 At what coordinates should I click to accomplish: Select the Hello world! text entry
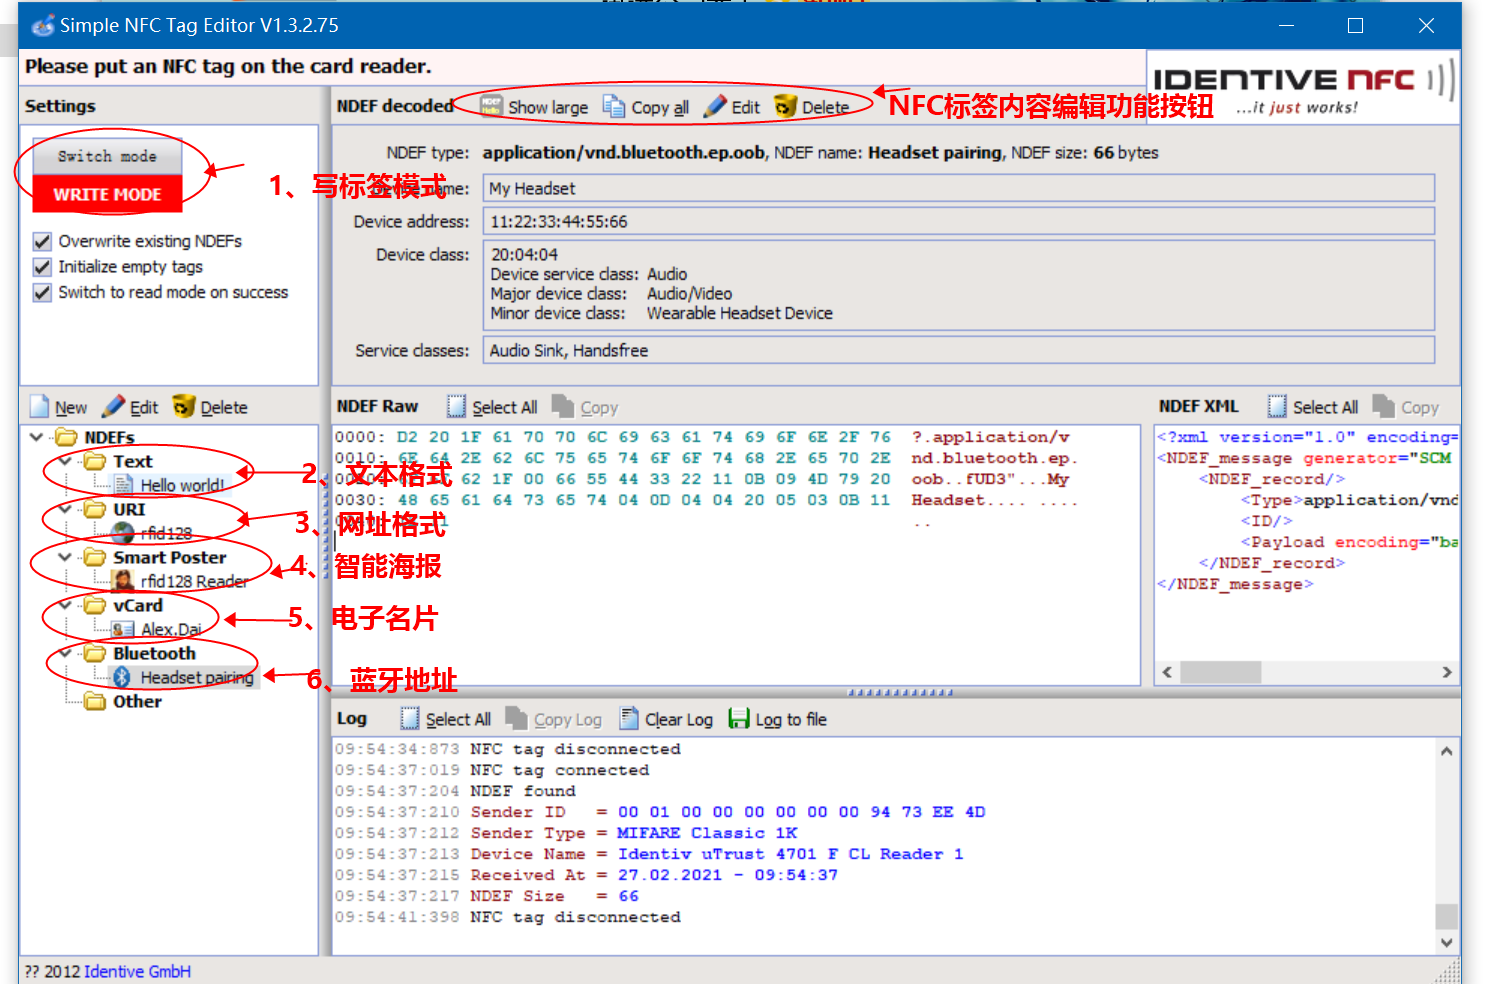[x=182, y=485]
